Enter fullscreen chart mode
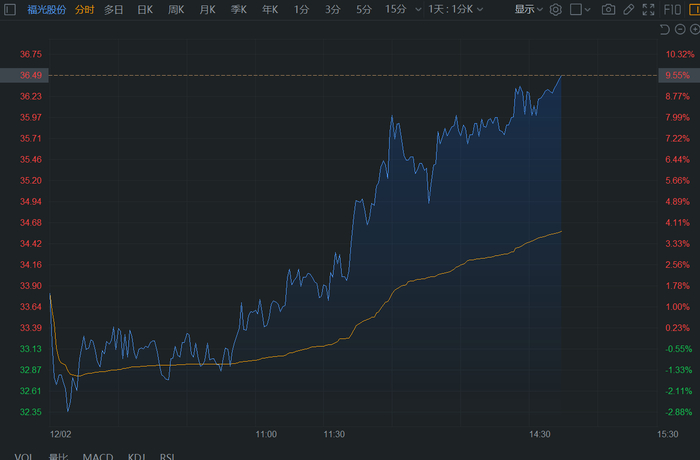 pyautogui.click(x=648, y=9)
